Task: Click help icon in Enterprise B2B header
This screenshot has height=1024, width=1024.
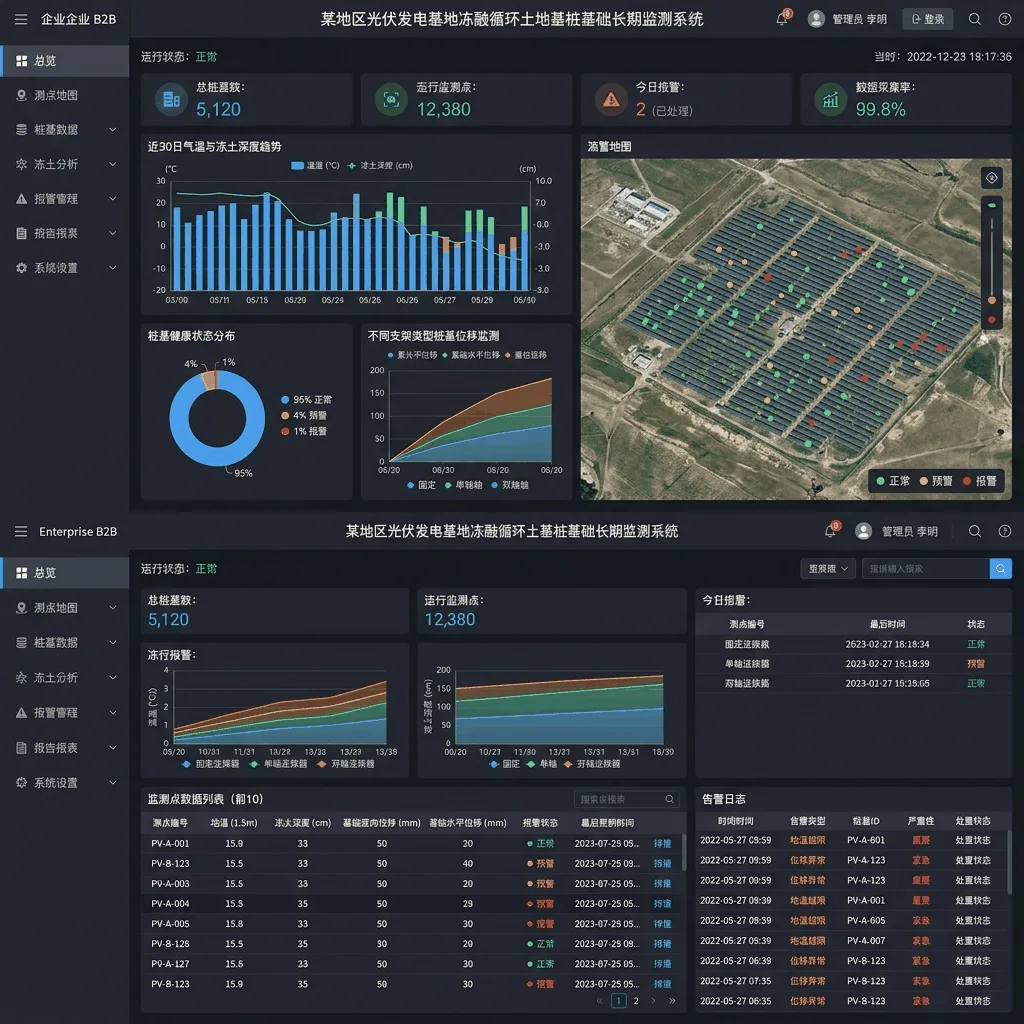Action: pyautogui.click(x=1005, y=532)
